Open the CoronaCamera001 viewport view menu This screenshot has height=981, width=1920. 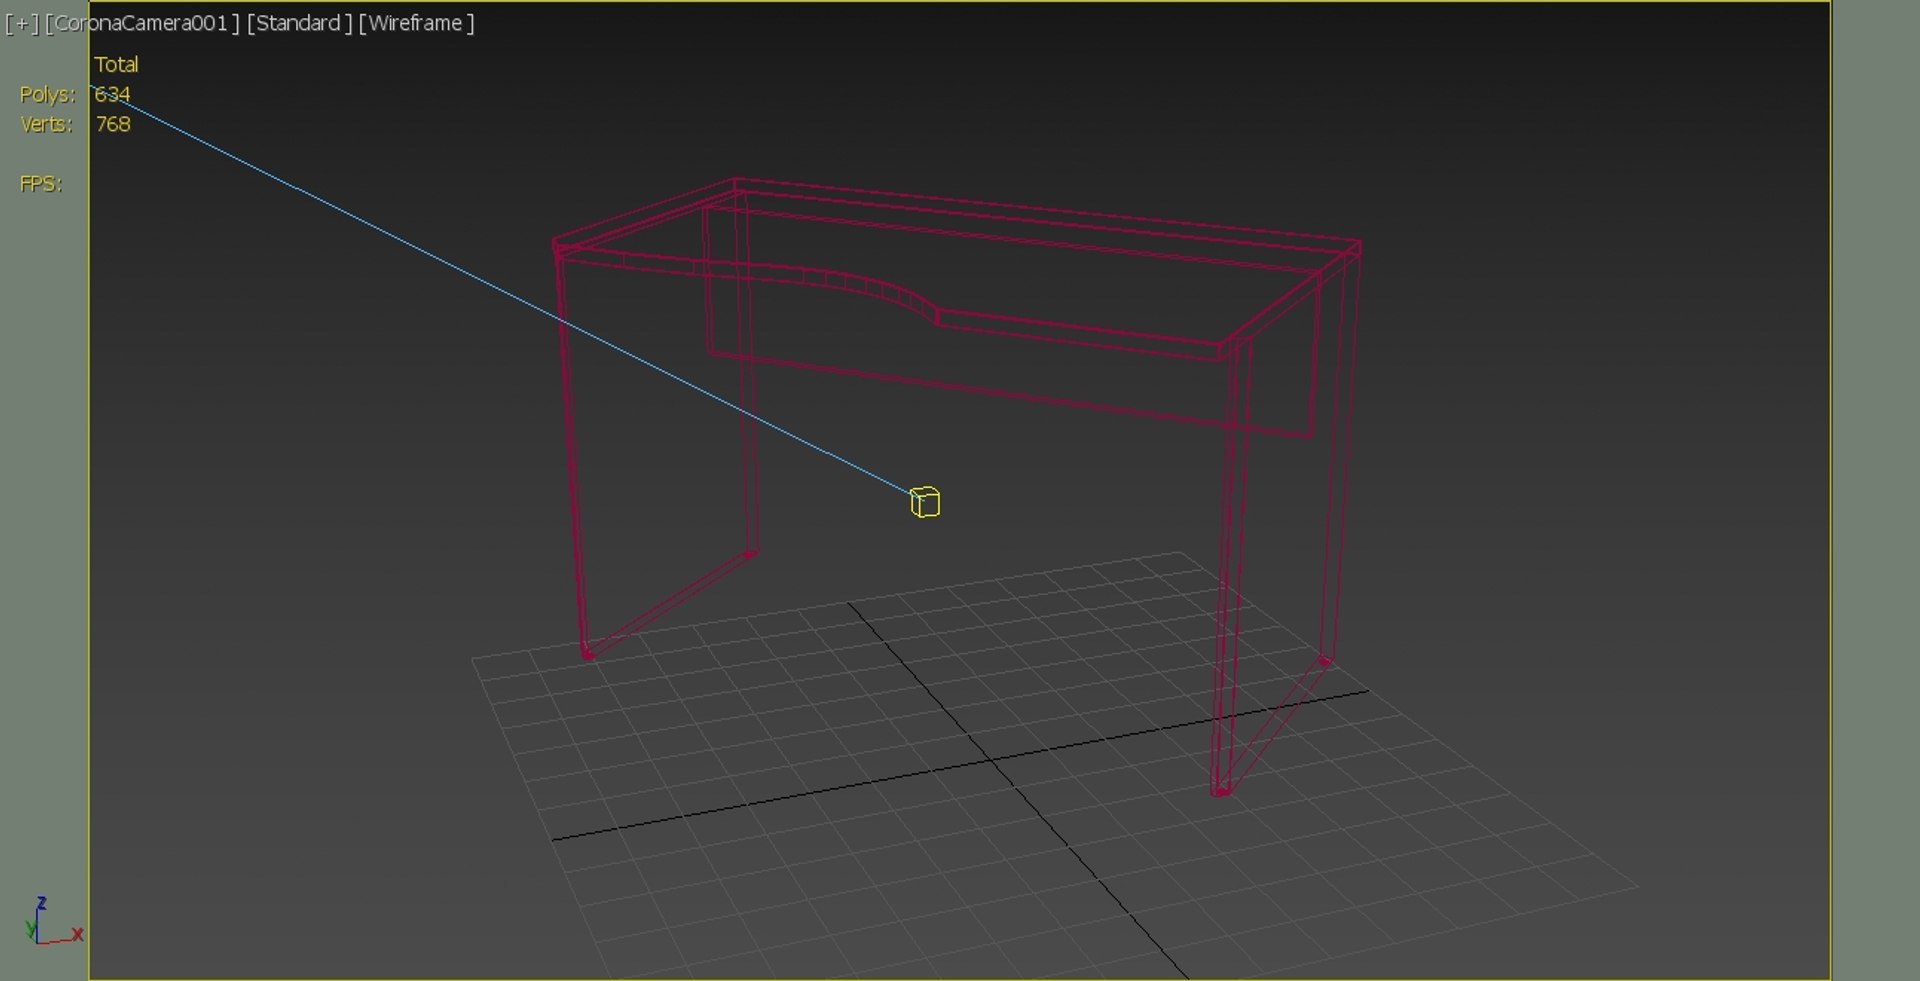143,23
